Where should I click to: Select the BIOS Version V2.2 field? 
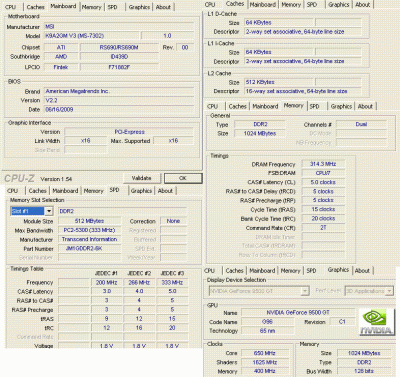tap(119, 100)
